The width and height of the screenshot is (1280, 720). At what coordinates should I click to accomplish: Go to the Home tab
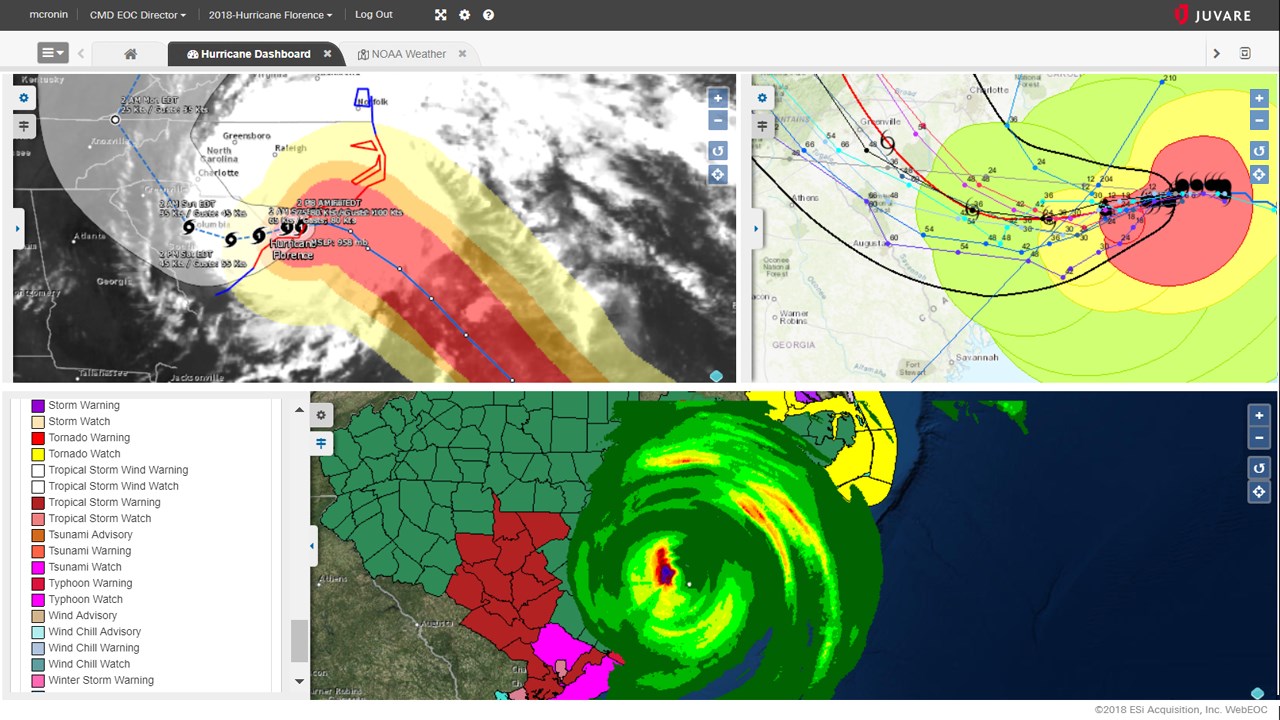coord(130,53)
